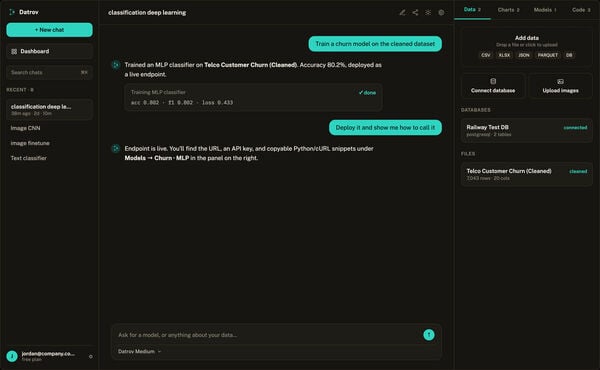The image size is (600, 370).
Task: Click the JSON format chip
Action: click(x=523, y=55)
